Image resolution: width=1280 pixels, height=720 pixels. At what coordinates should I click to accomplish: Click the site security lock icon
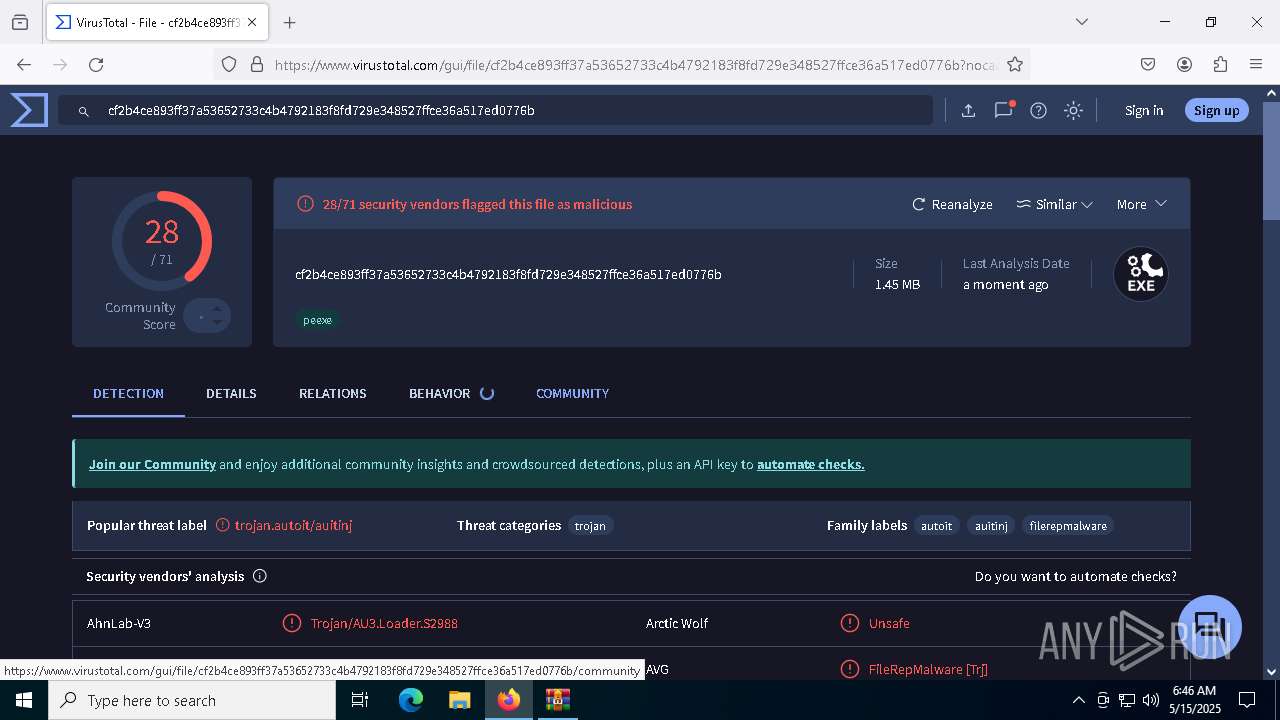coord(257,64)
